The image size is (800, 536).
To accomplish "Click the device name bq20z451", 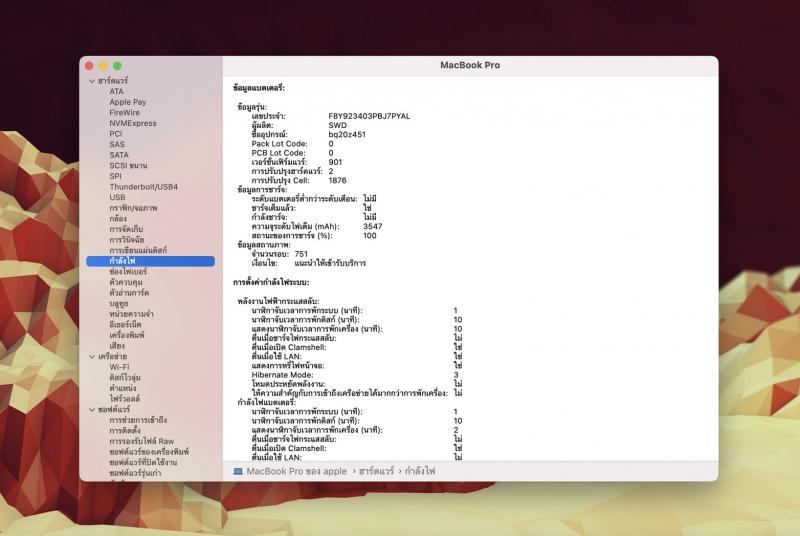I will tap(347, 135).
